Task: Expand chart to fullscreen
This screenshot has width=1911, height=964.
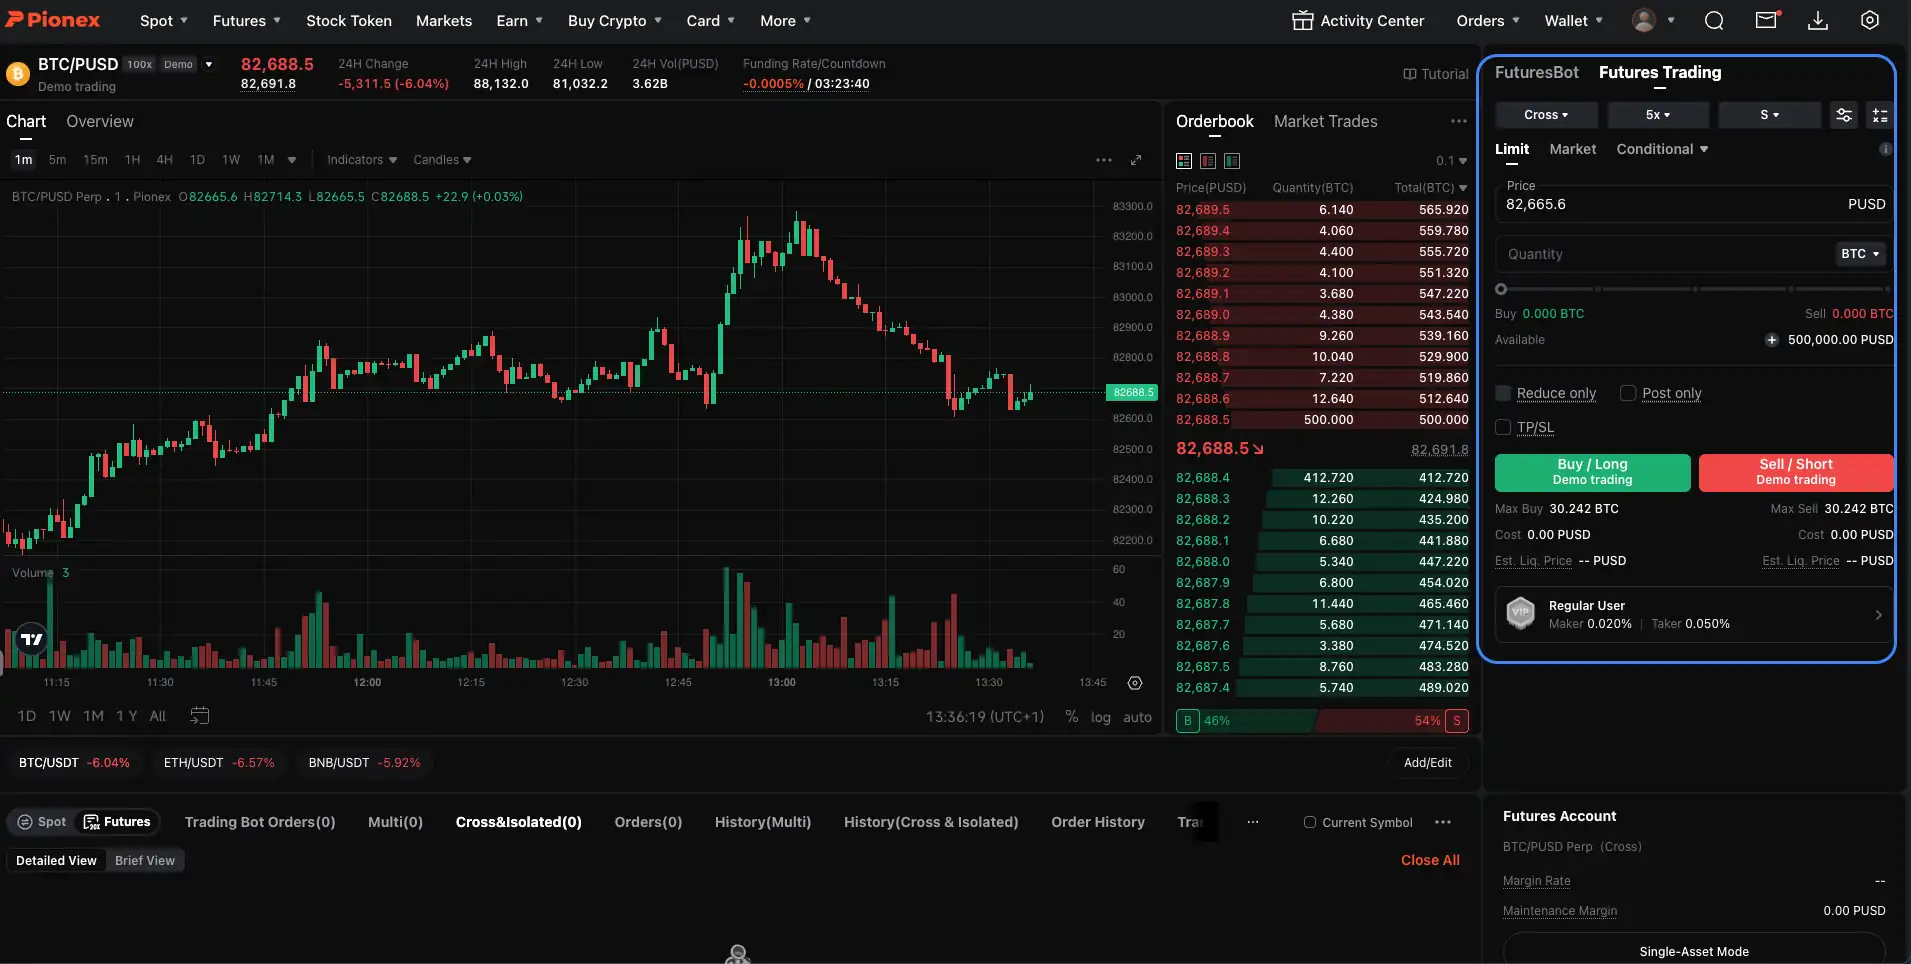Action: [x=1136, y=160]
